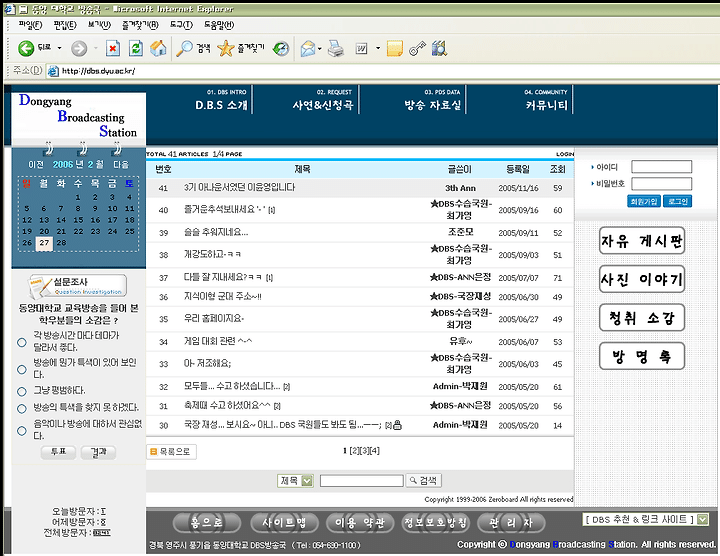The image size is (720, 556).
Task: Open dropdown arrow next to Mail icon
Action: 320,48
